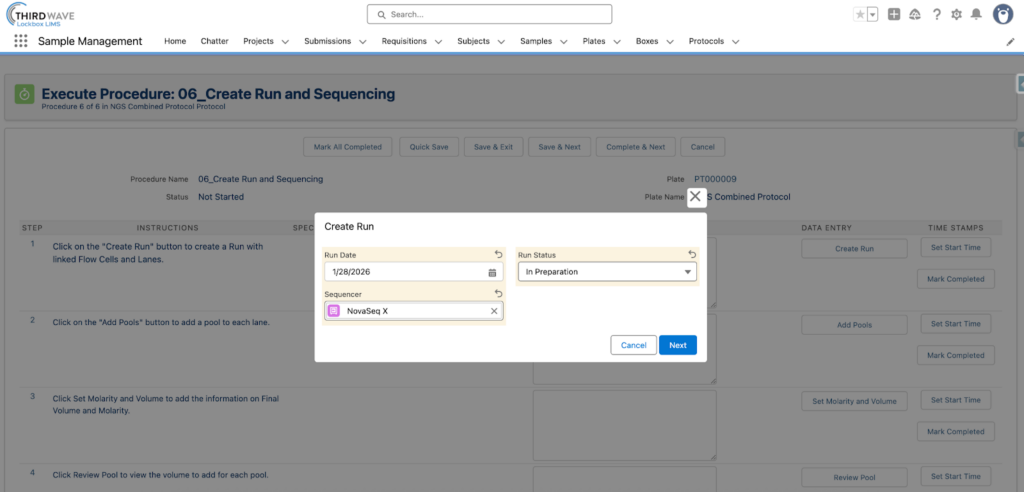The width and height of the screenshot is (1024, 492).
Task: Click the Save & Exit button
Action: click(x=493, y=147)
